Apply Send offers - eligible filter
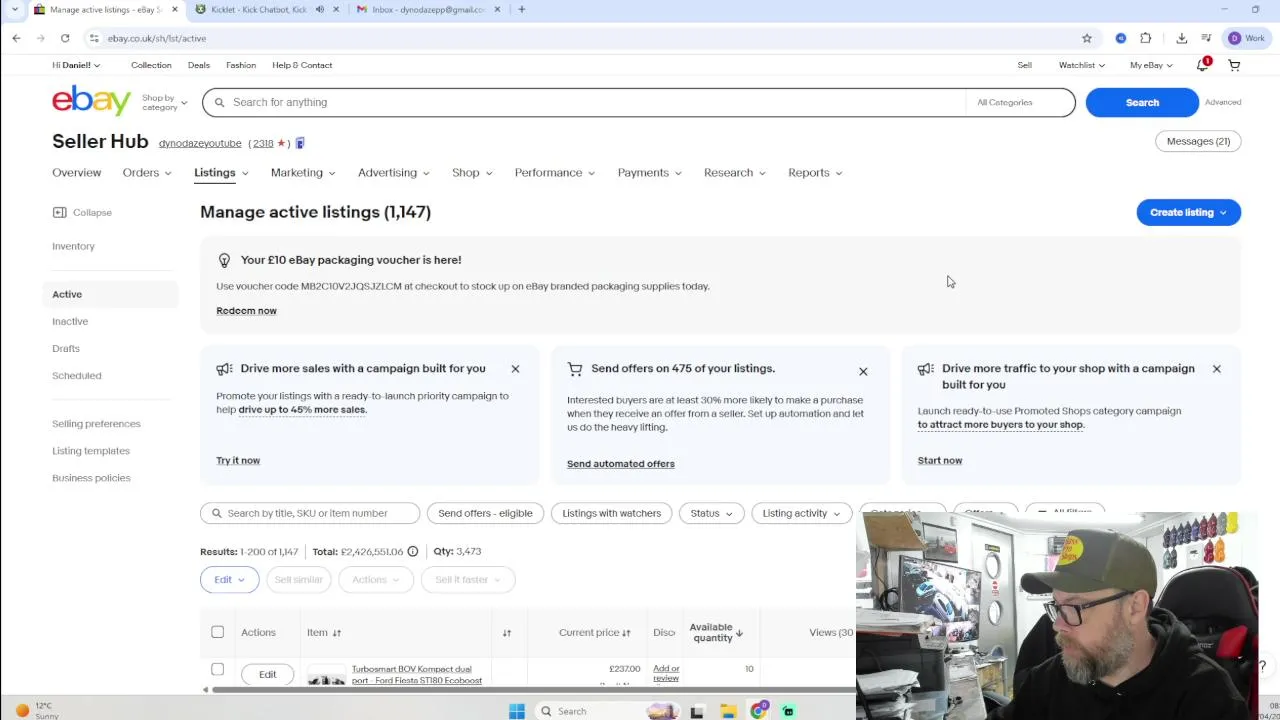The height and width of the screenshot is (720, 1280). coord(485,513)
